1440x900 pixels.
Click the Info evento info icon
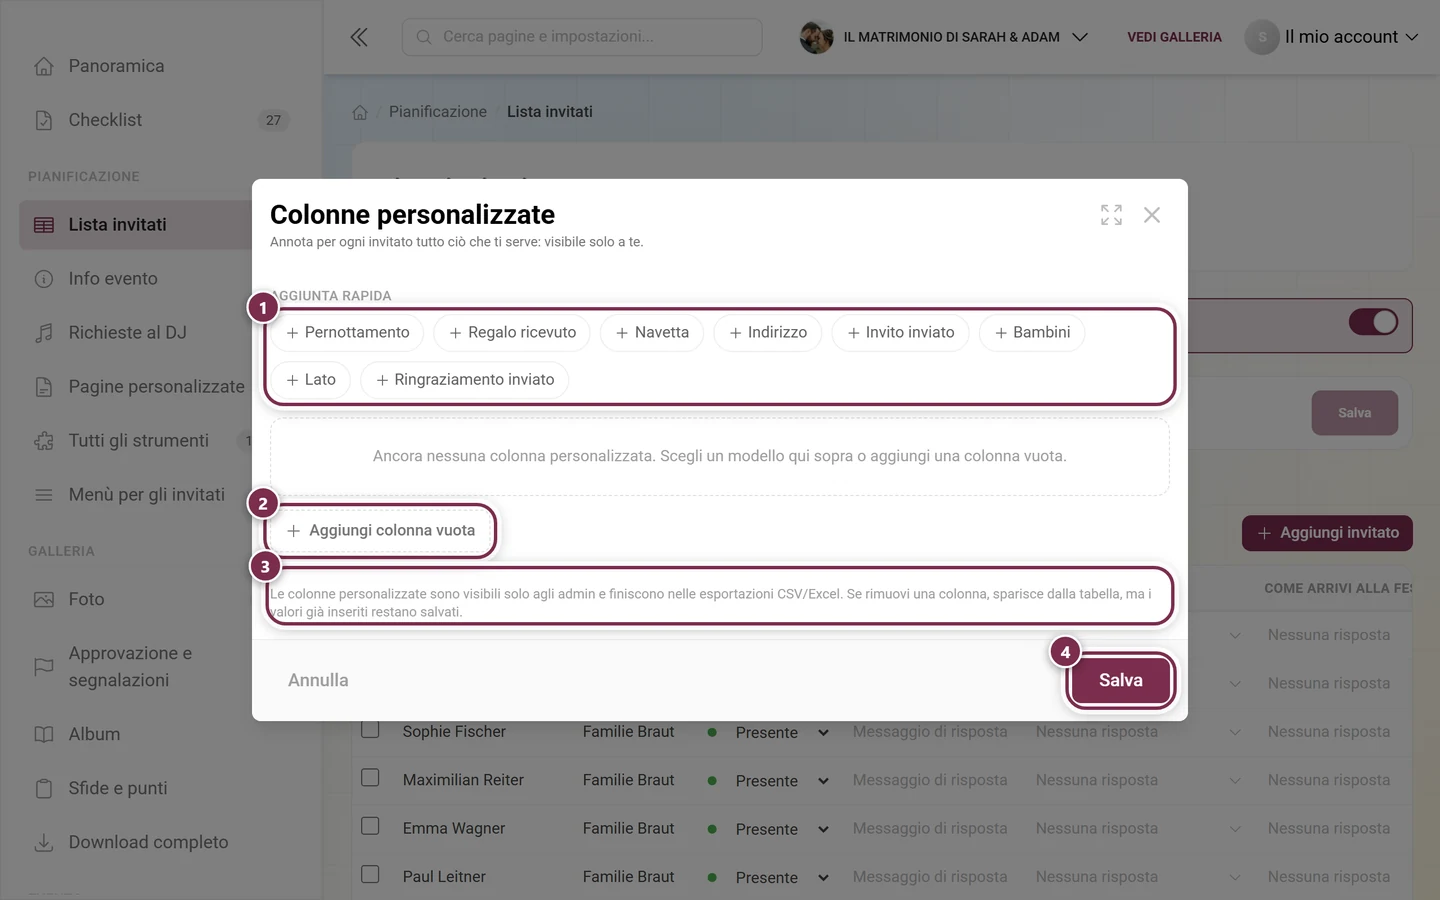point(44,279)
